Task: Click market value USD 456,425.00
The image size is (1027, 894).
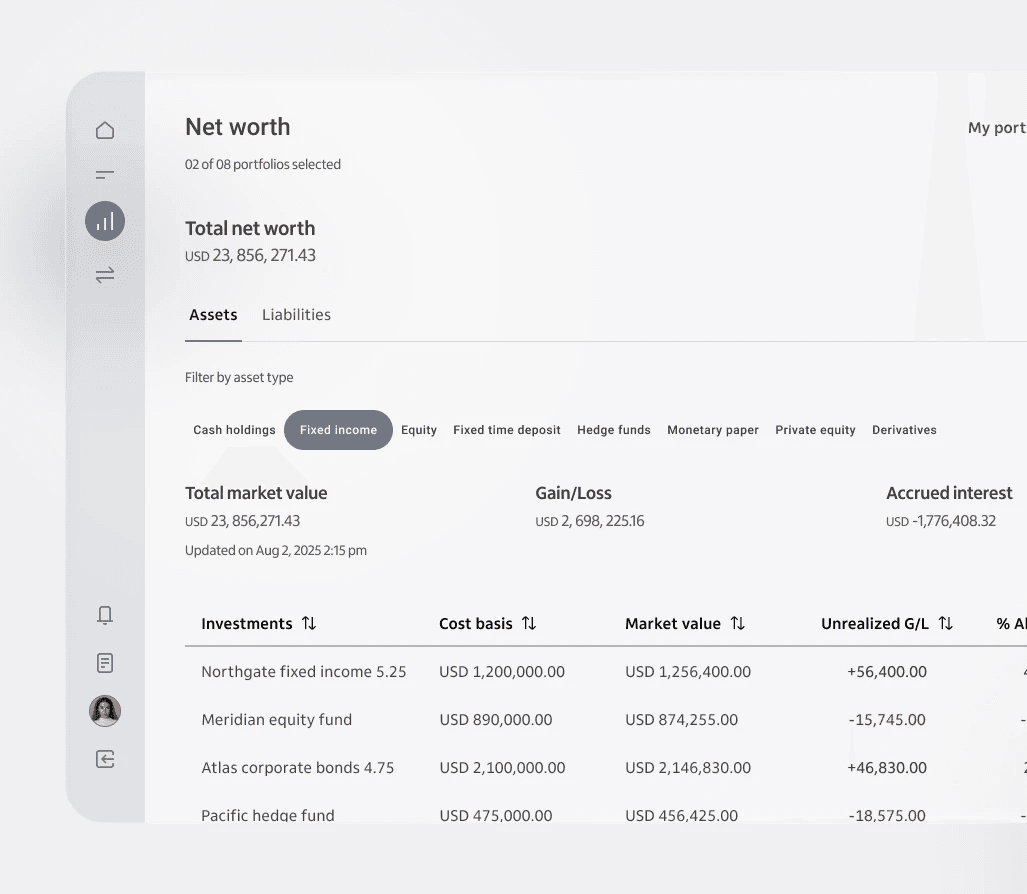Action: point(682,815)
